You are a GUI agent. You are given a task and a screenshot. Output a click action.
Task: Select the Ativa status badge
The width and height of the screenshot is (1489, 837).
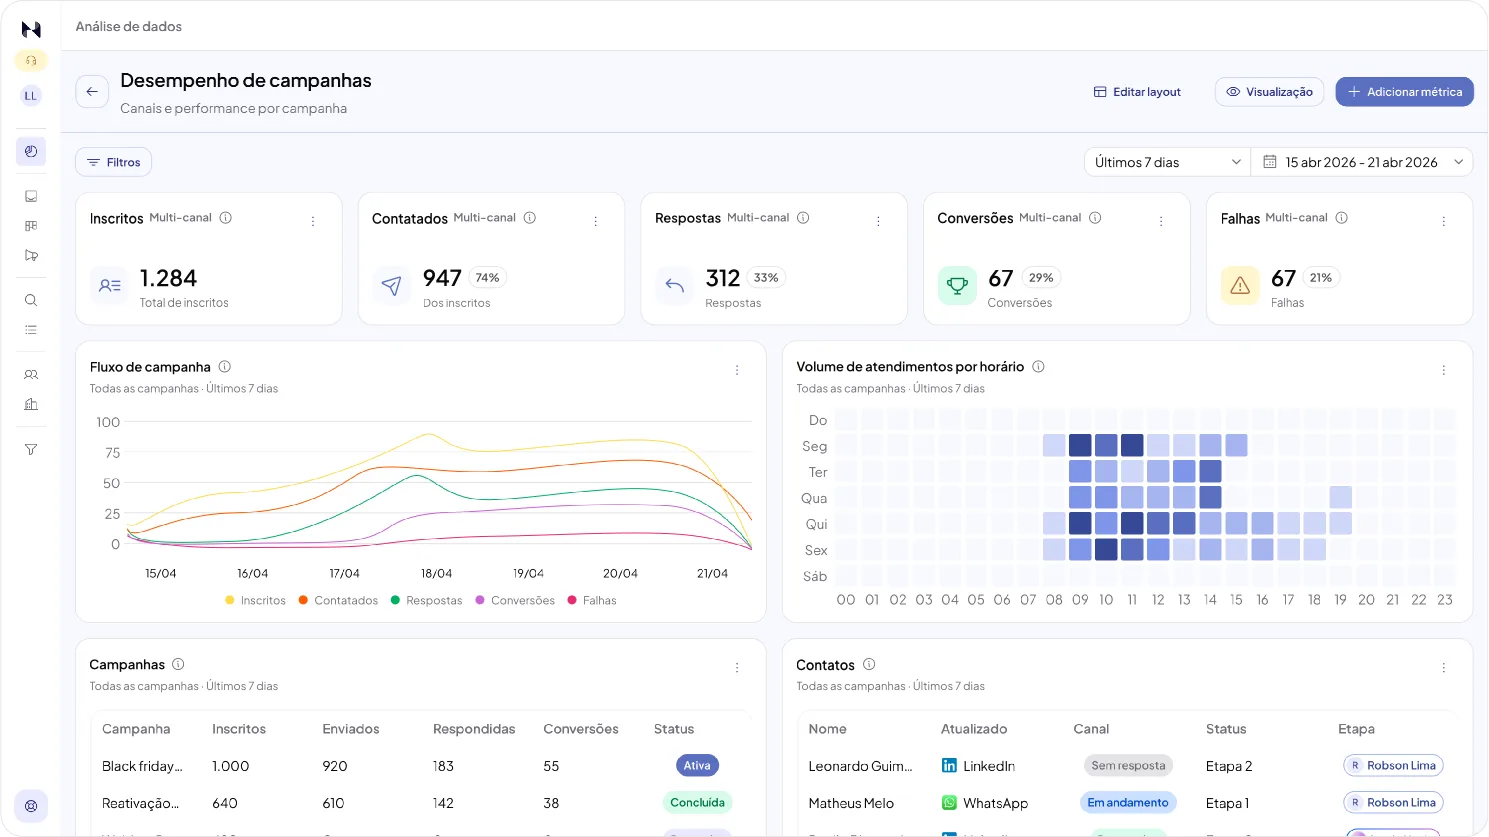pyautogui.click(x=698, y=766)
